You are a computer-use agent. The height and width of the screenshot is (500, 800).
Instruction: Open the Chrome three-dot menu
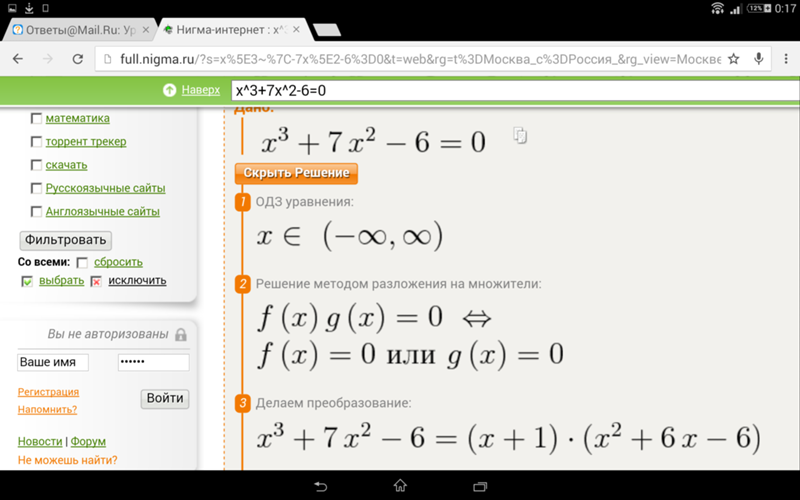[786, 59]
